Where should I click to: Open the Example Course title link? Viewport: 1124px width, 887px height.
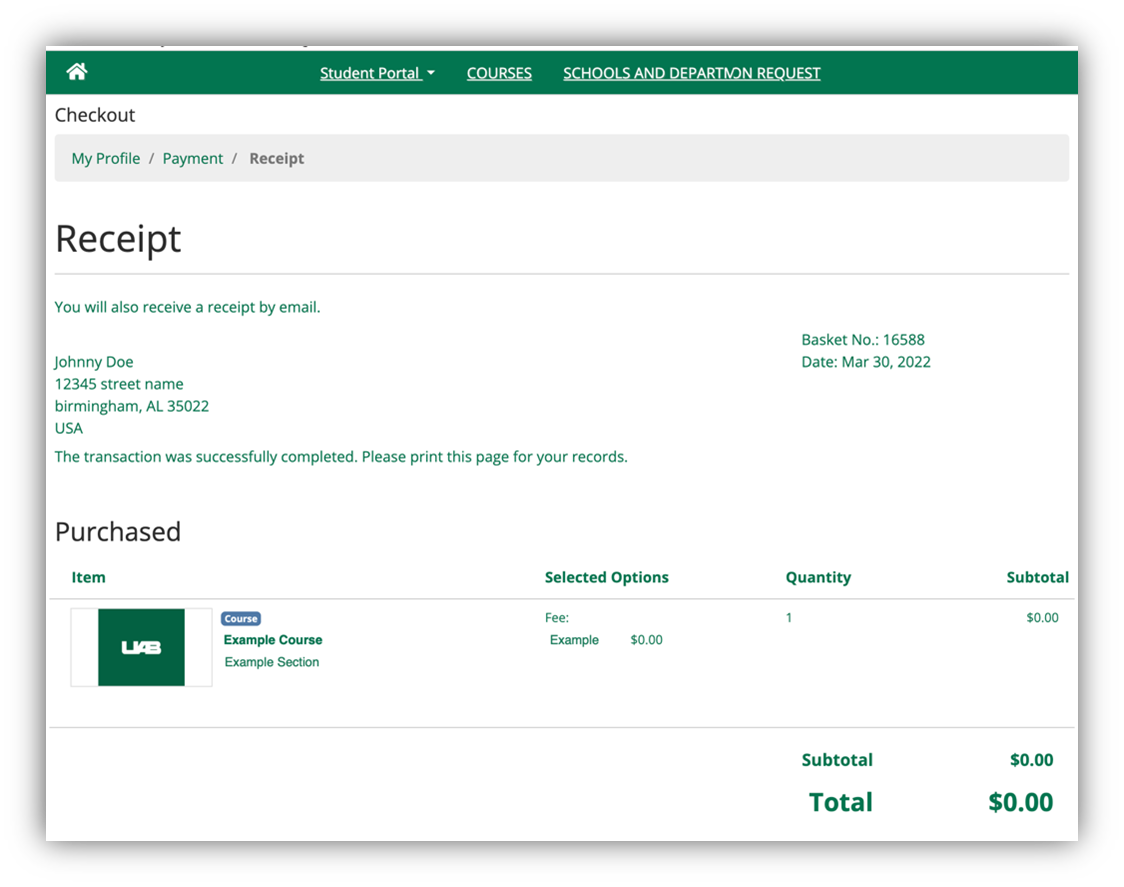273,640
